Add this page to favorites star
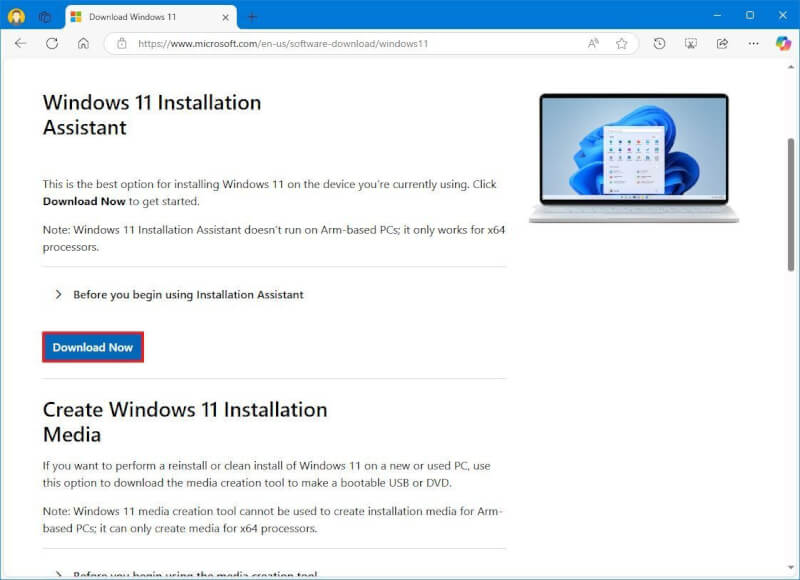This screenshot has height=580, width=800. pos(621,43)
